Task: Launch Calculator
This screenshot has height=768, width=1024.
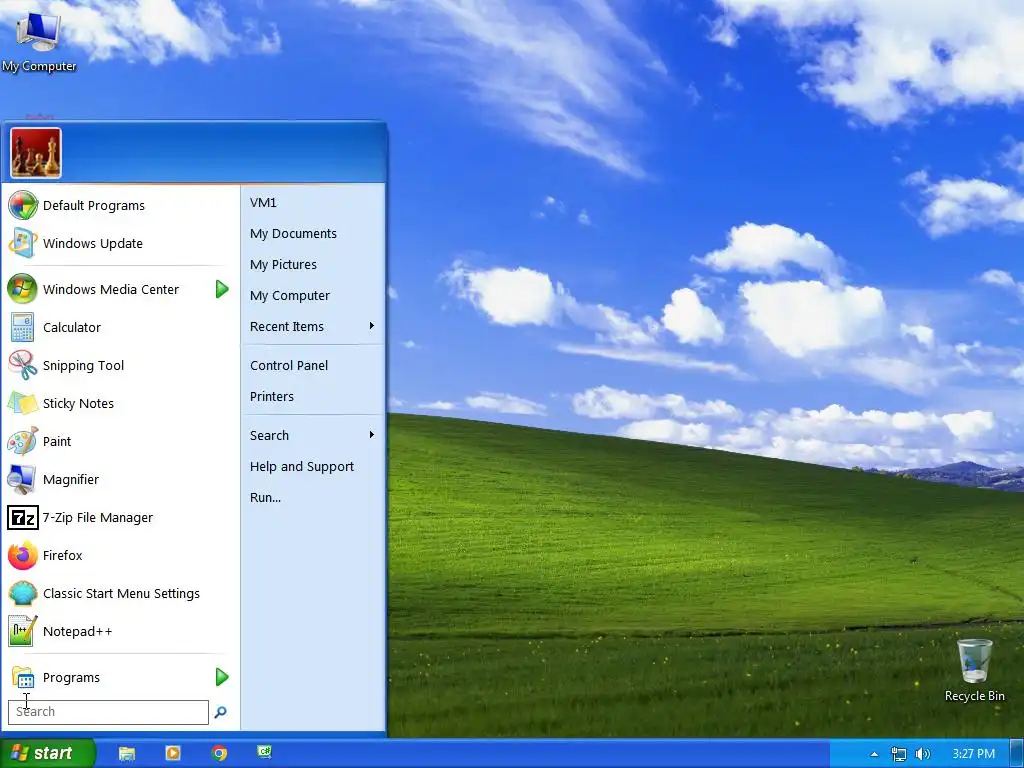Action: 121,327
